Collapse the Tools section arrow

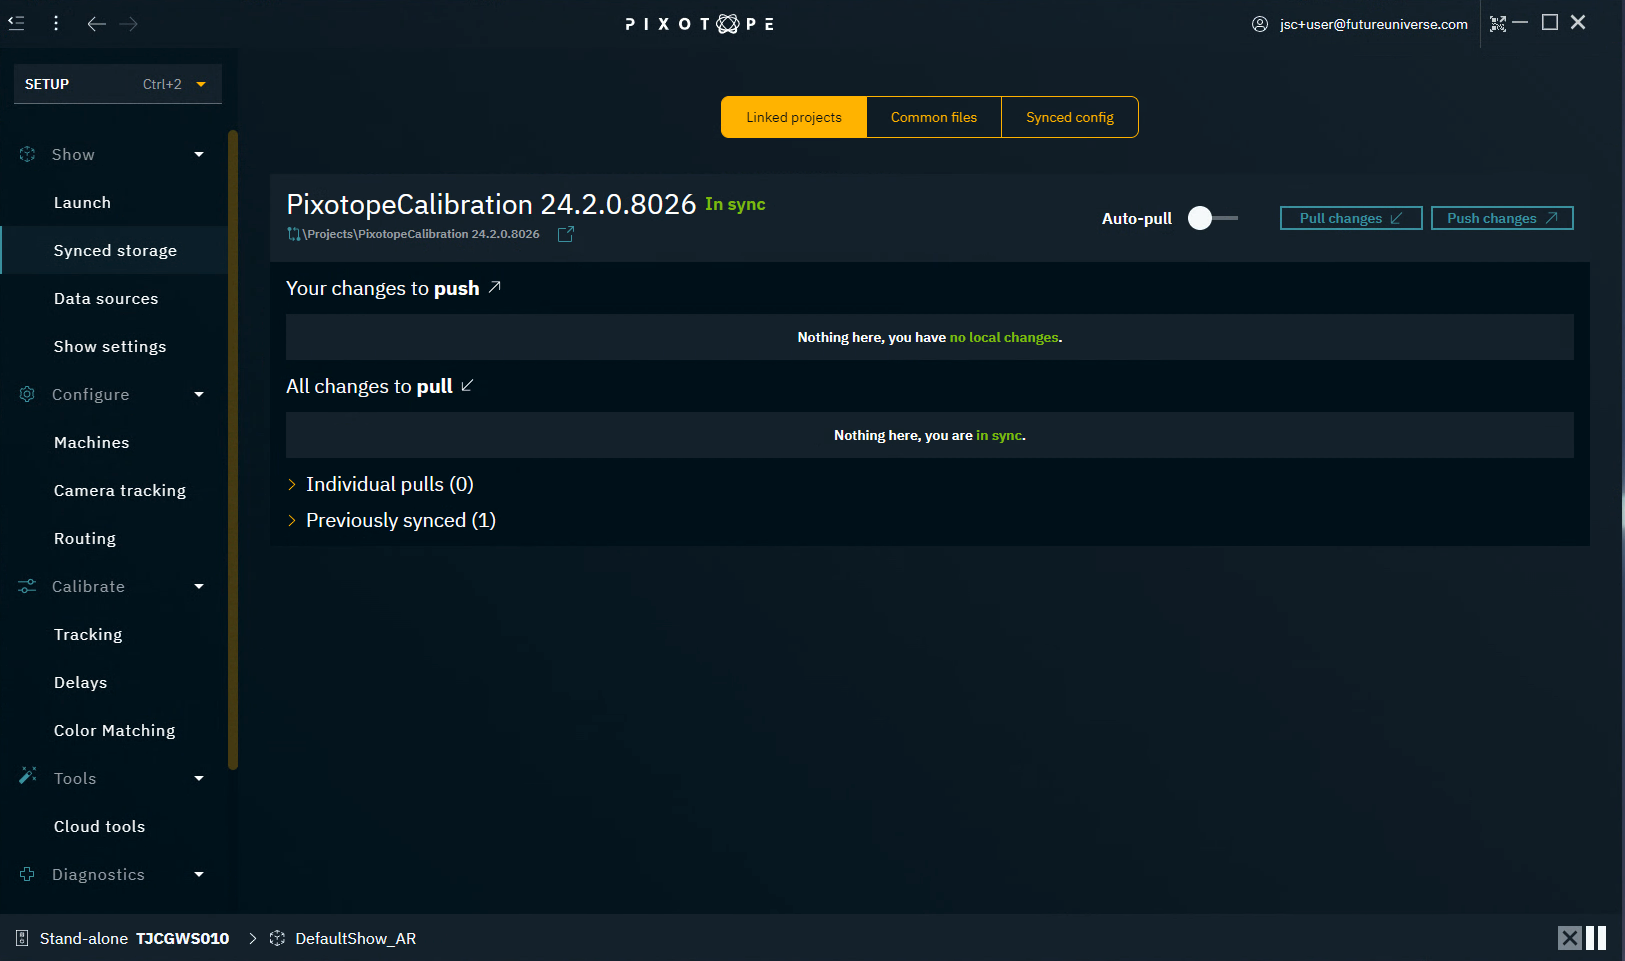pyautogui.click(x=199, y=778)
